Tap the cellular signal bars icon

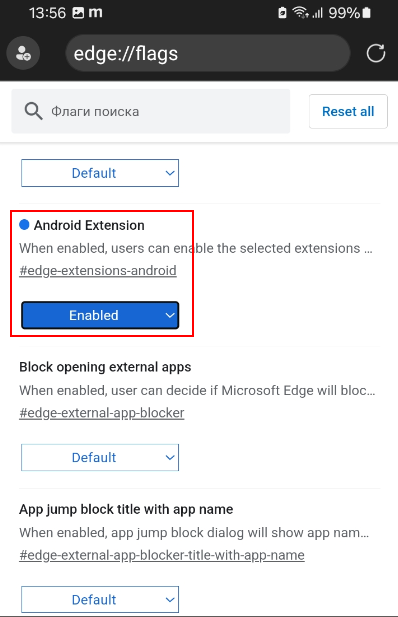(317, 13)
